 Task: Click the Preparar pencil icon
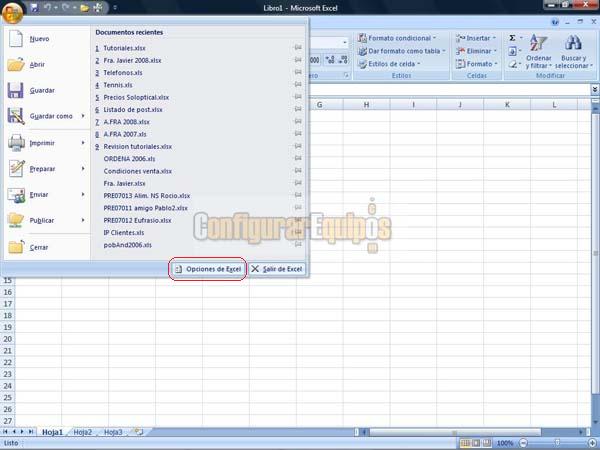tap(16, 169)
